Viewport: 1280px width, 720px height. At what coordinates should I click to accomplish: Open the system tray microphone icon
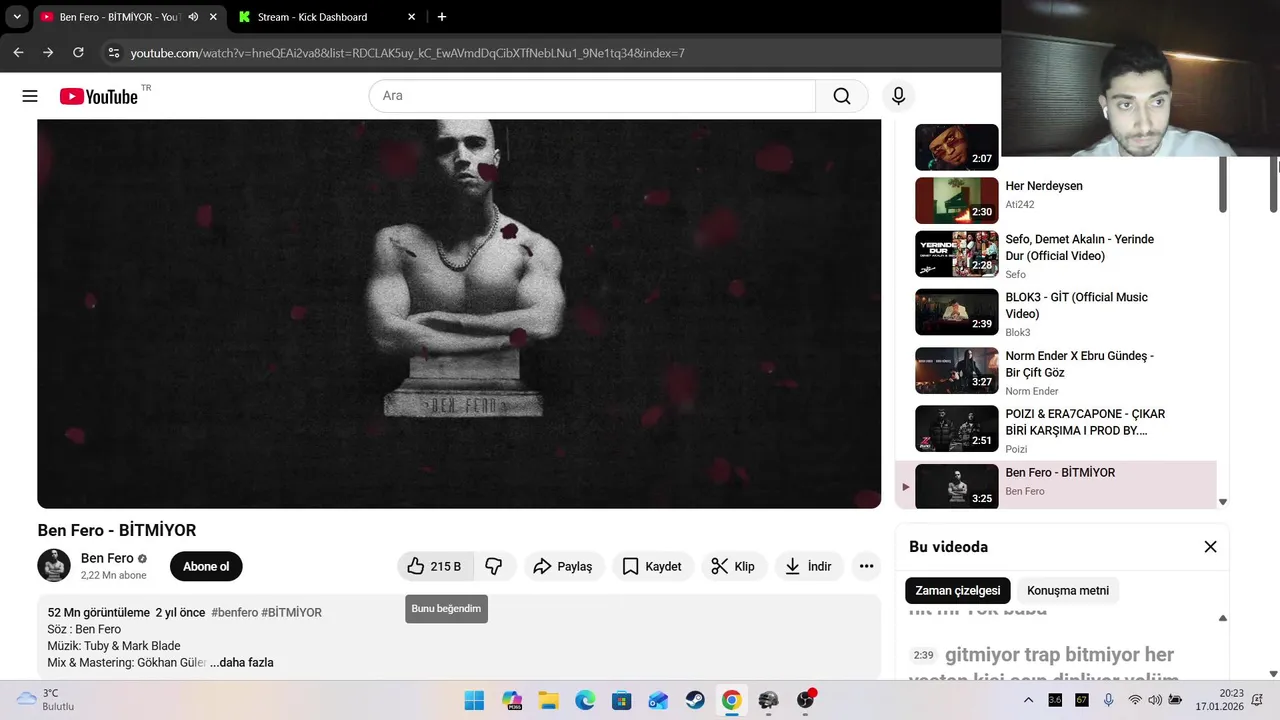coord(1108,700)
